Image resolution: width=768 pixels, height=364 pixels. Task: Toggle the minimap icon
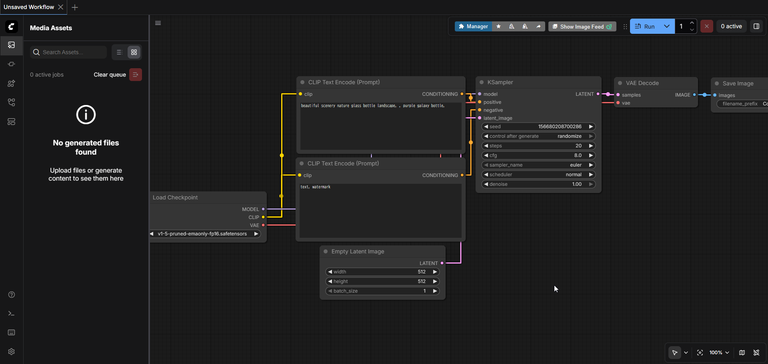coord(742,352)
